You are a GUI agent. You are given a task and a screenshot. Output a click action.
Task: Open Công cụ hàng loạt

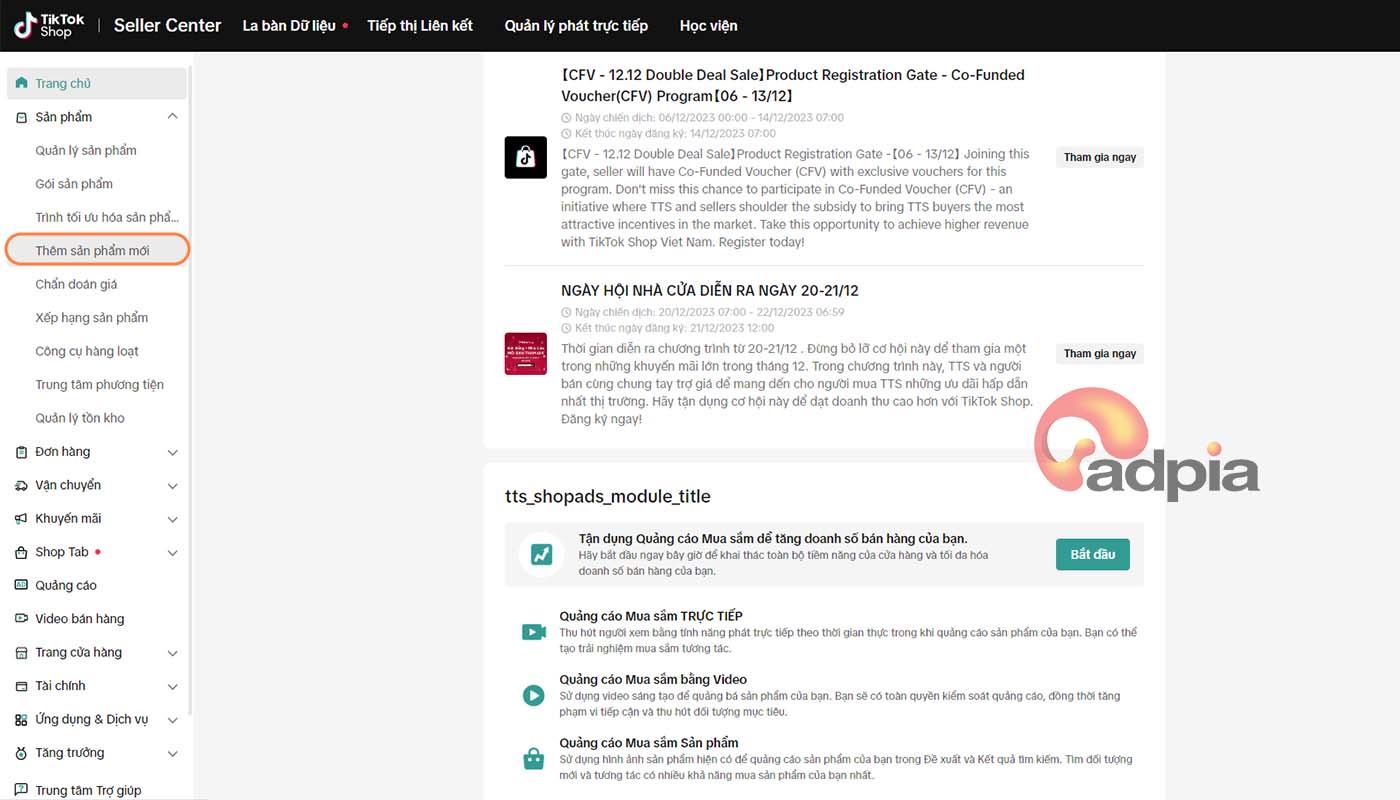pos(87,351)
